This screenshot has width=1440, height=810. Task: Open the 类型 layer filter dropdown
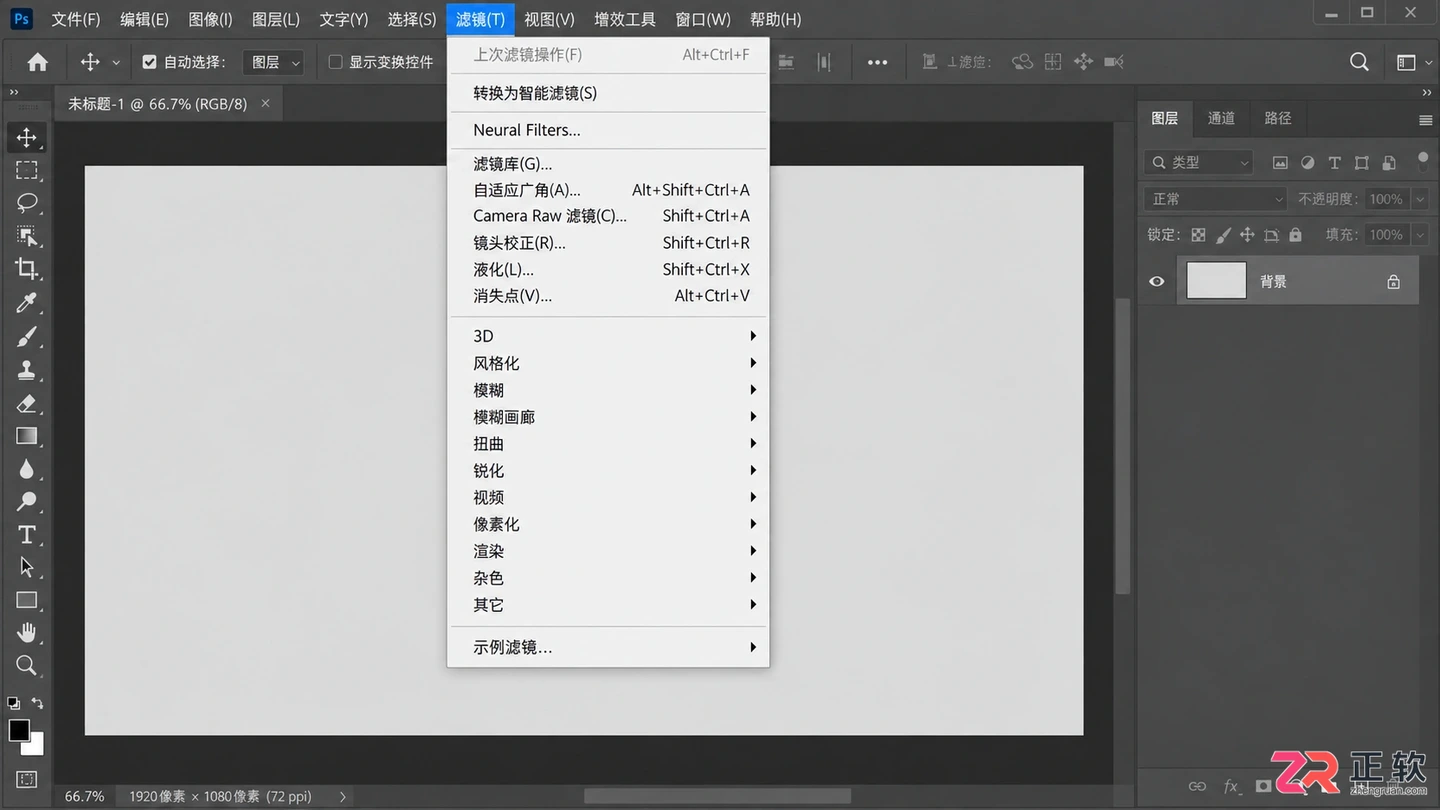coord(1198,162)
